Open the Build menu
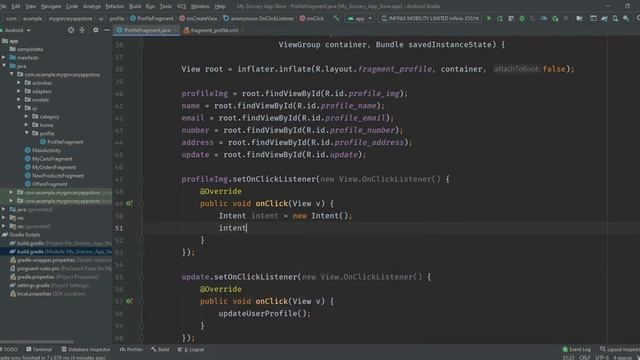 (x=135, y=6)
